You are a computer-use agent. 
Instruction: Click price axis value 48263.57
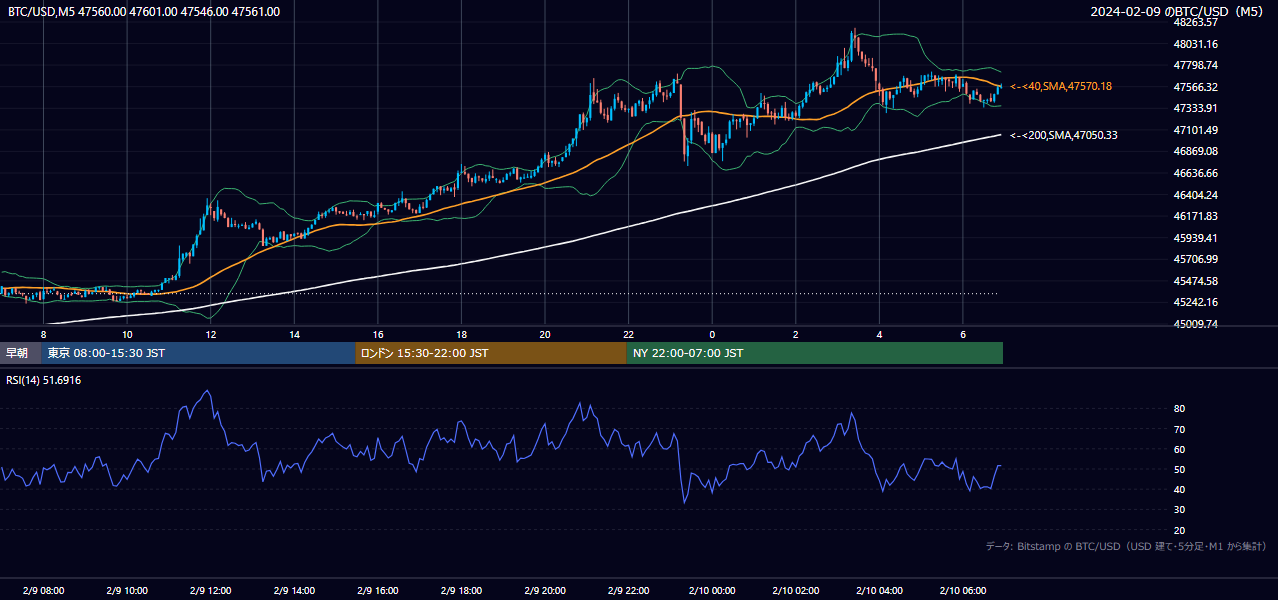pos(1195,22)
